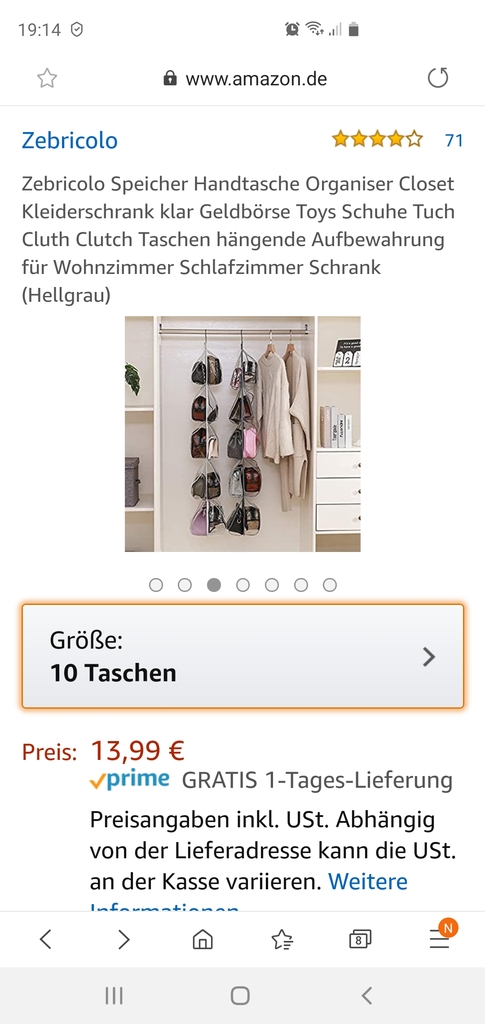Open the tabs switcher showing 8
The height and width of the screenshot is (1024, 485).
tap(360, 939)
